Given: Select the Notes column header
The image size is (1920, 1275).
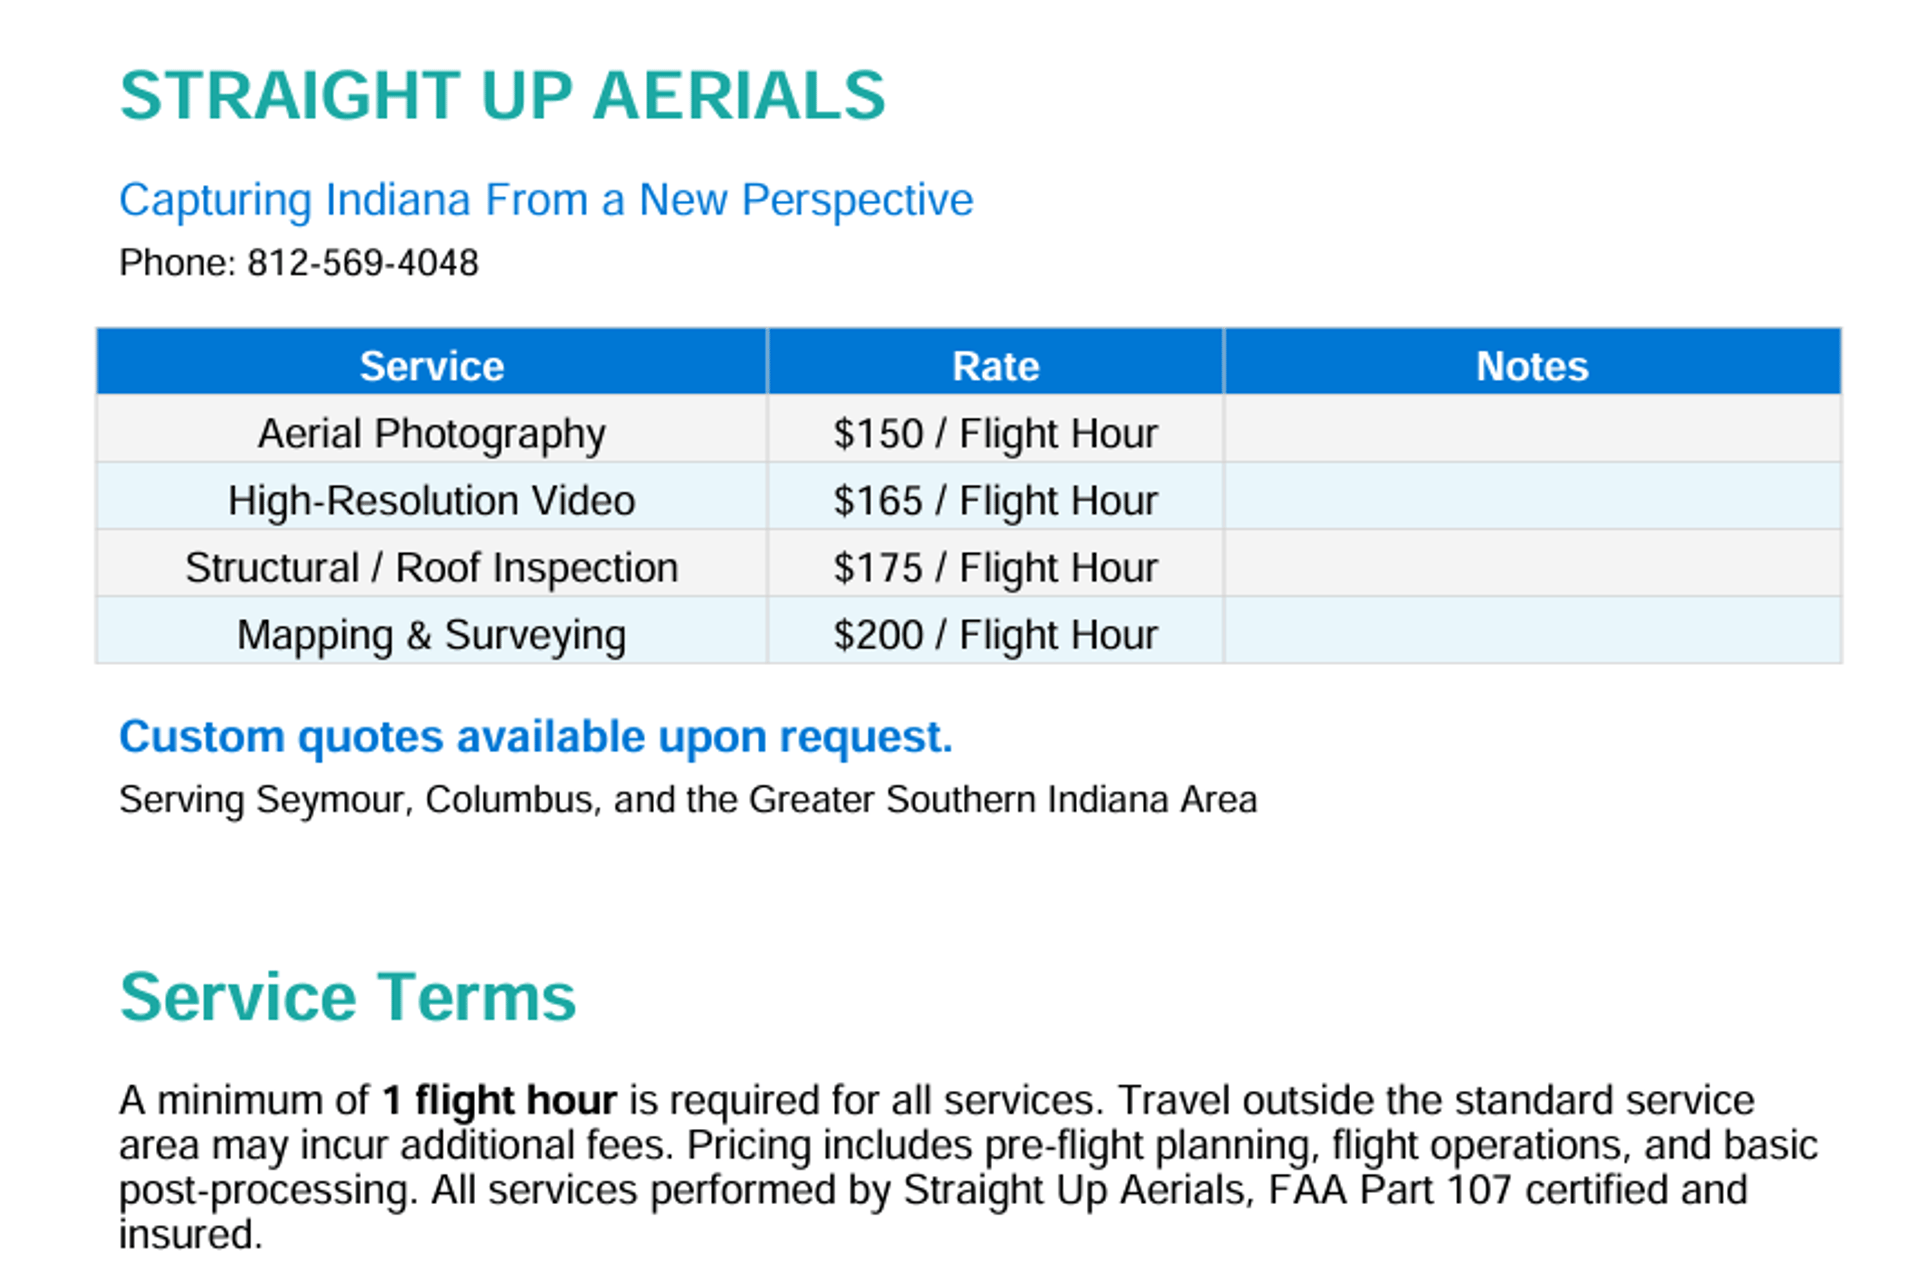Looking at the screenshot, I should coord(1531,366).
